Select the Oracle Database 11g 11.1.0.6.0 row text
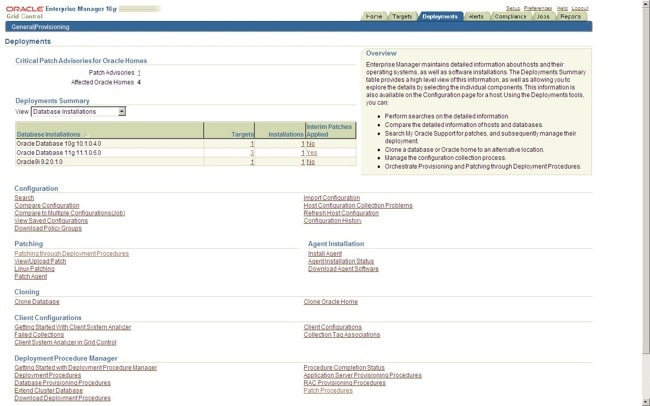 [59, 153]
